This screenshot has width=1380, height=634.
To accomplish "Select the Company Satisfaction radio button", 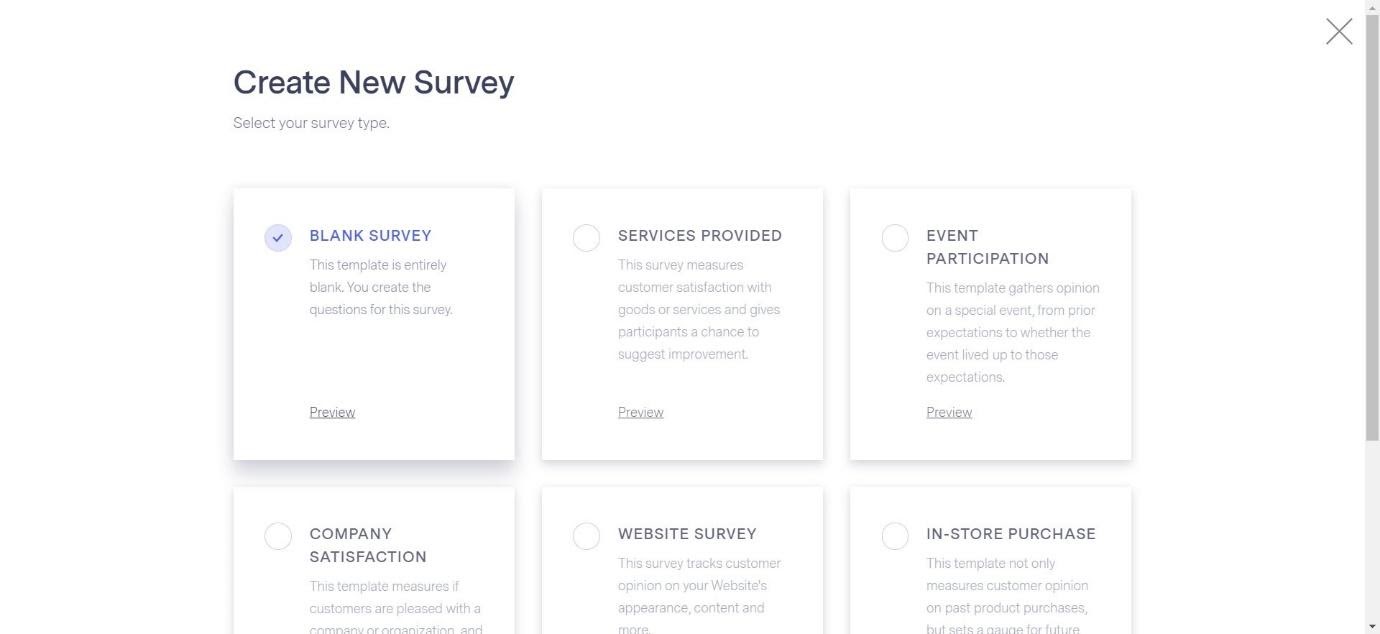I will pos(278,536).
